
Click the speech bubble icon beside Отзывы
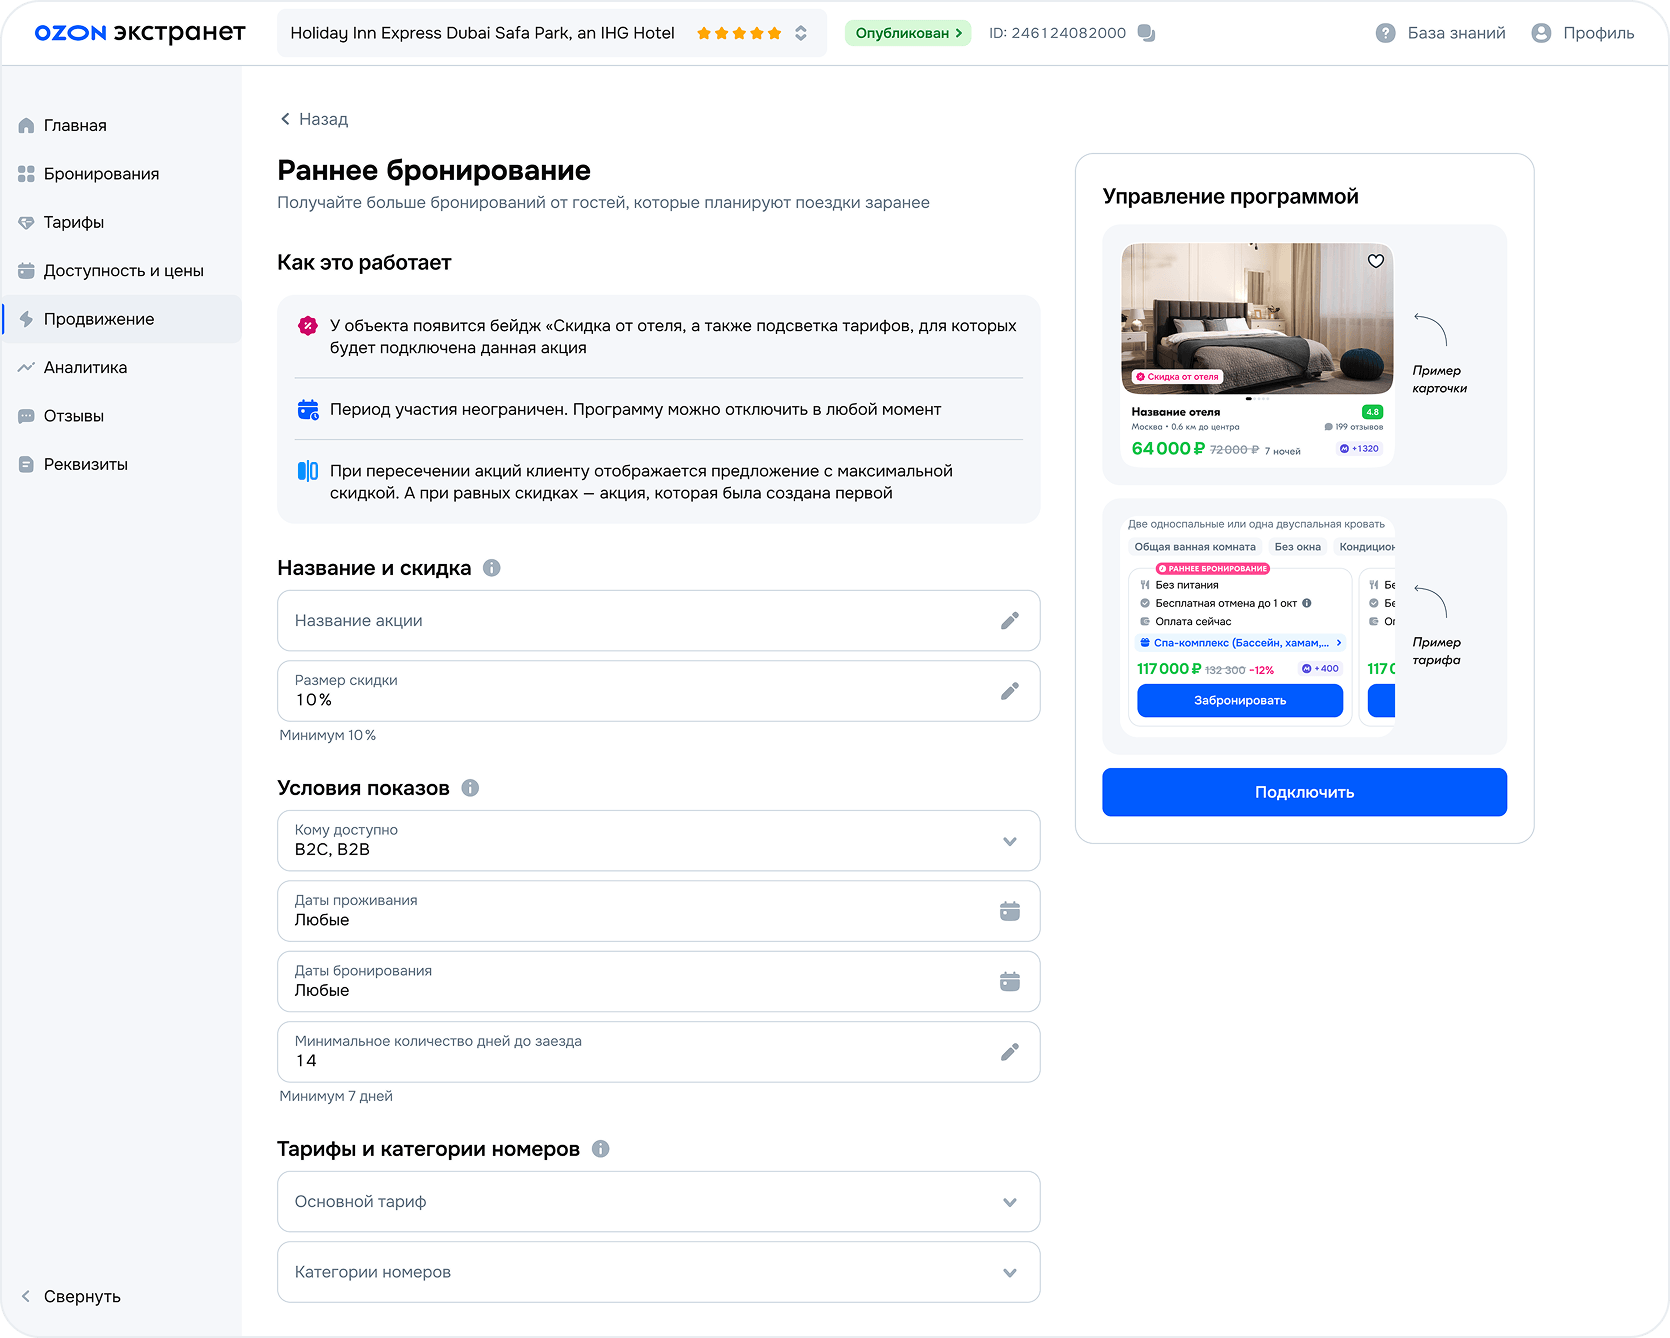26,416
